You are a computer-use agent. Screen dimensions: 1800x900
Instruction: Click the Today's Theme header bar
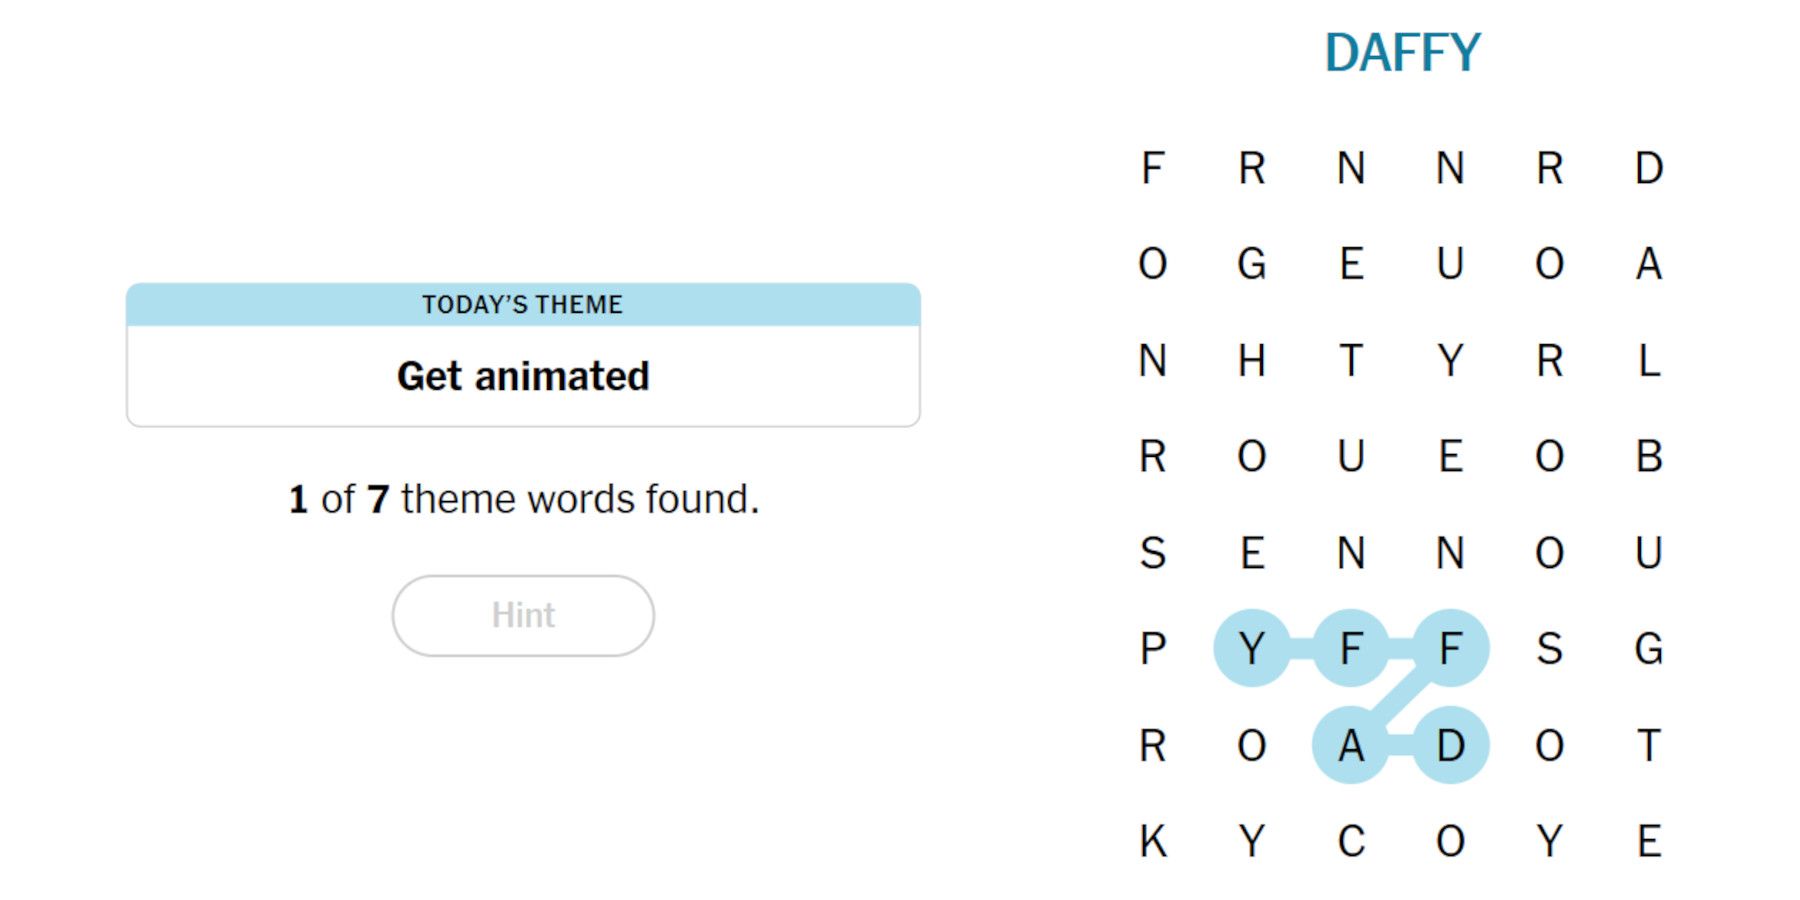[x=523, y=304]
